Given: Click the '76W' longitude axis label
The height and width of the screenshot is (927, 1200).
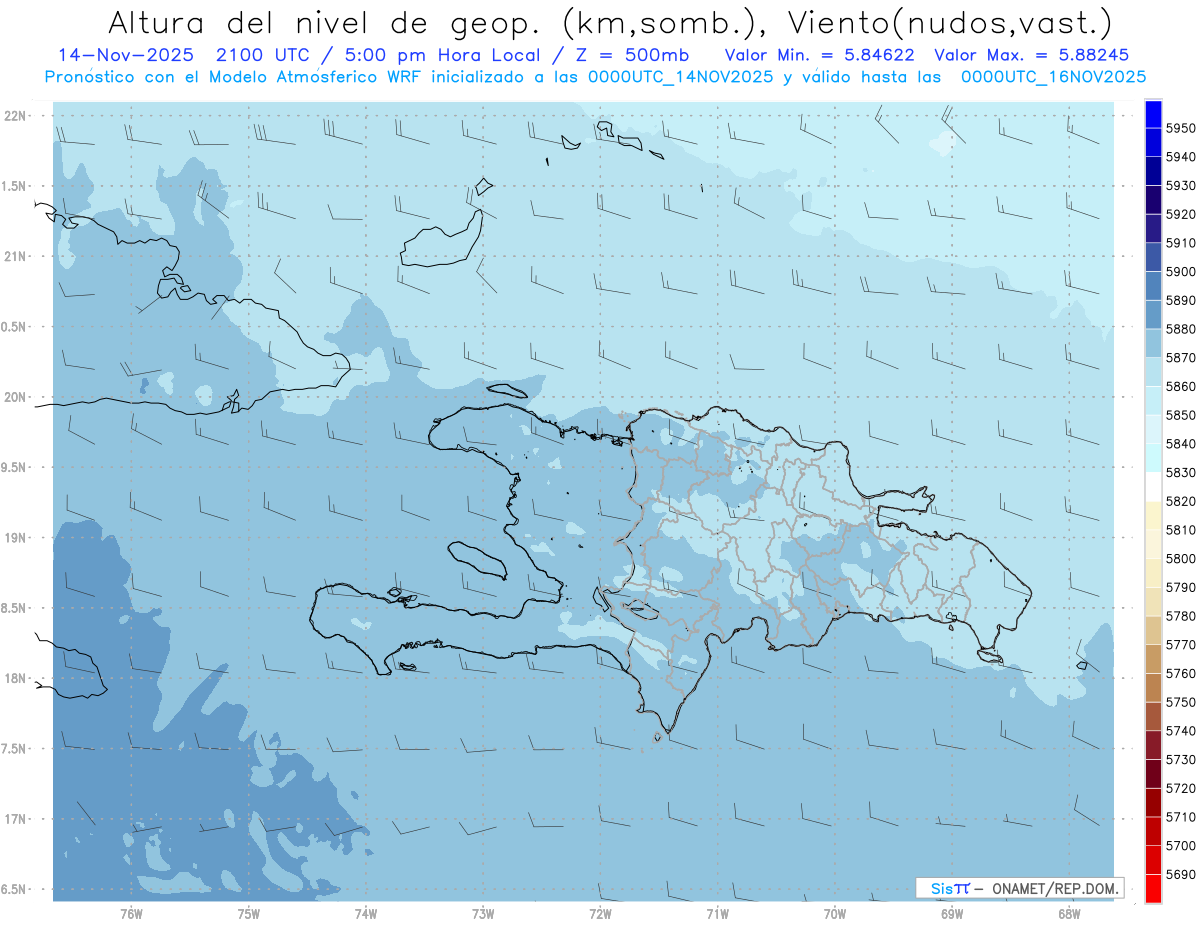Looking at the screenshot, I should (x=131, y=913).
